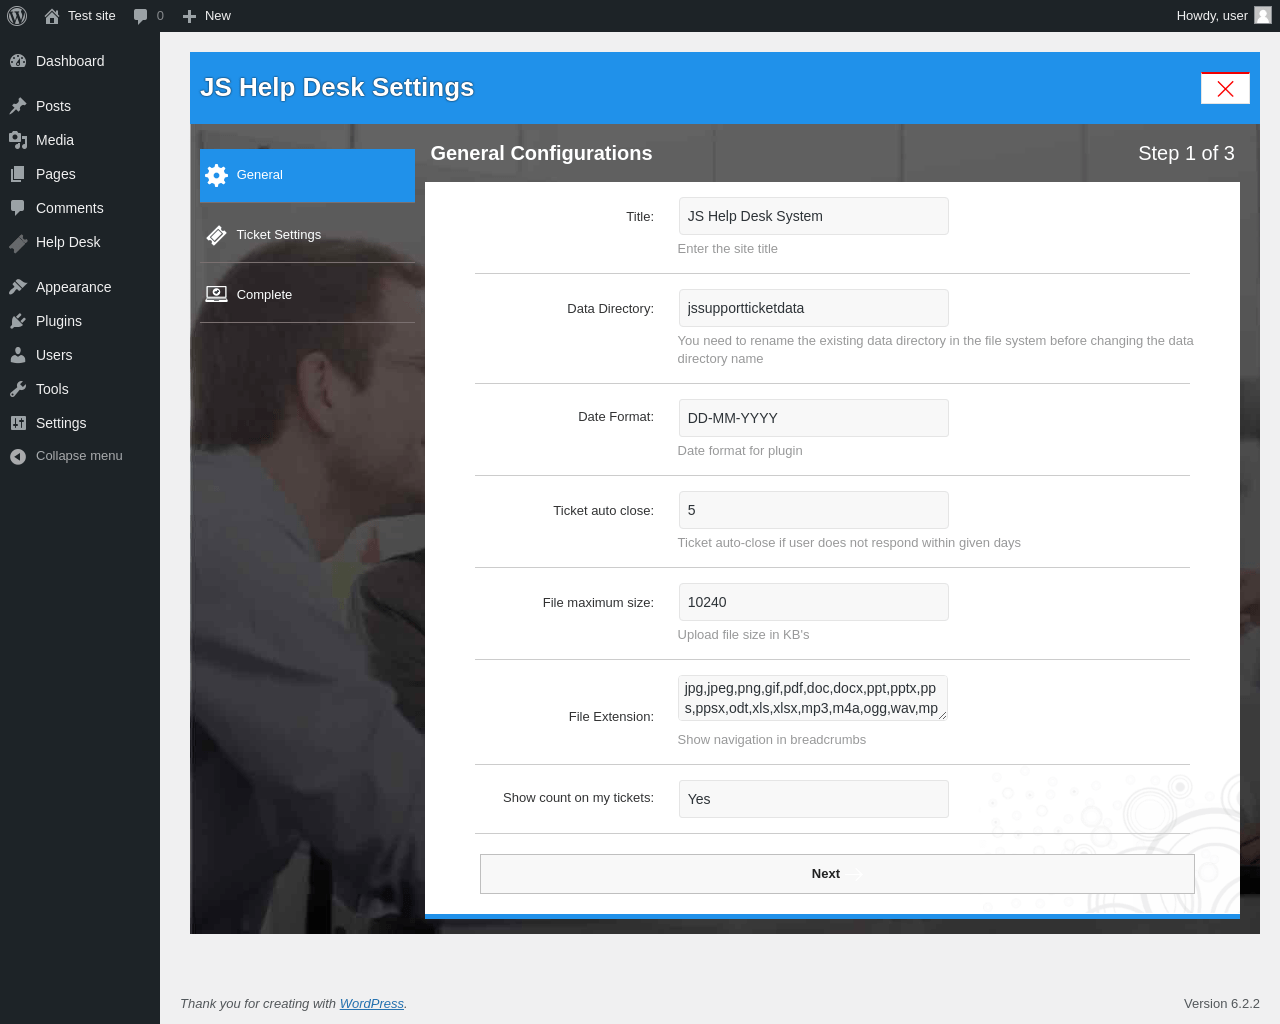Click the Version 6.2.2 footer text
The height and width of the screenshot is (1024, 1280).
point(1222,1004)
